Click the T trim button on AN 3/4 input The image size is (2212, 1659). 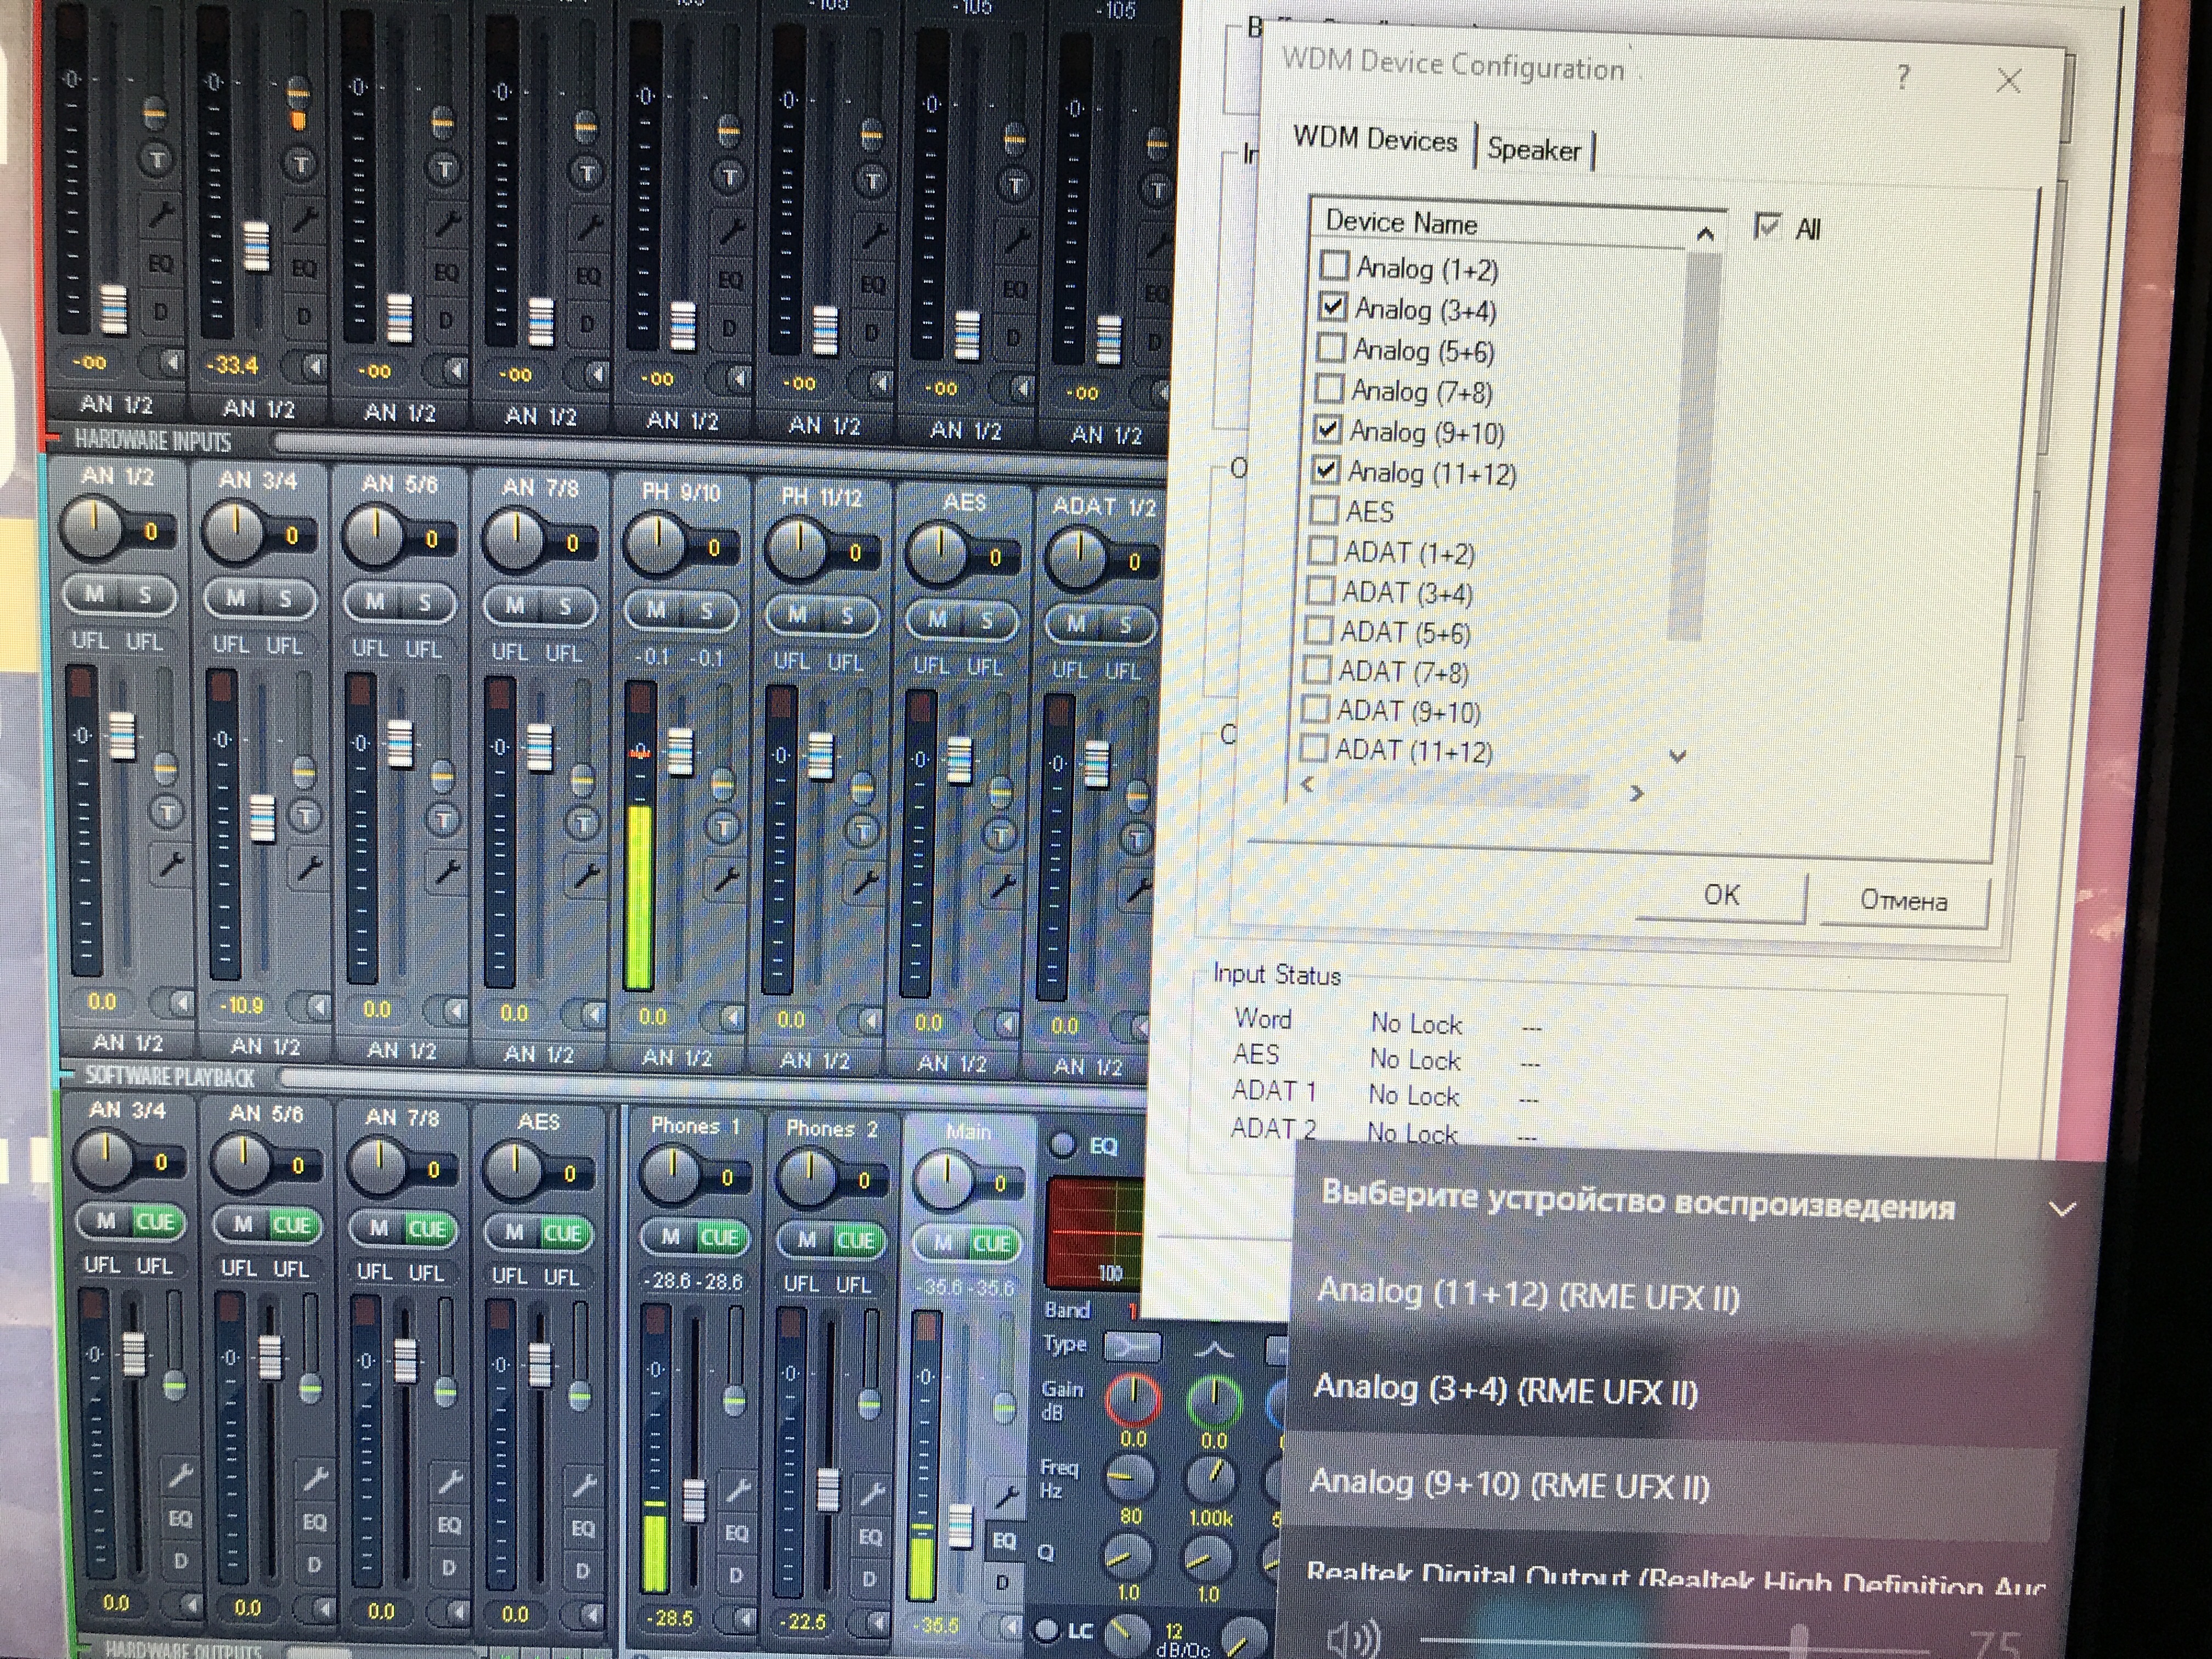pyautogui.click(x=305, y=815)
